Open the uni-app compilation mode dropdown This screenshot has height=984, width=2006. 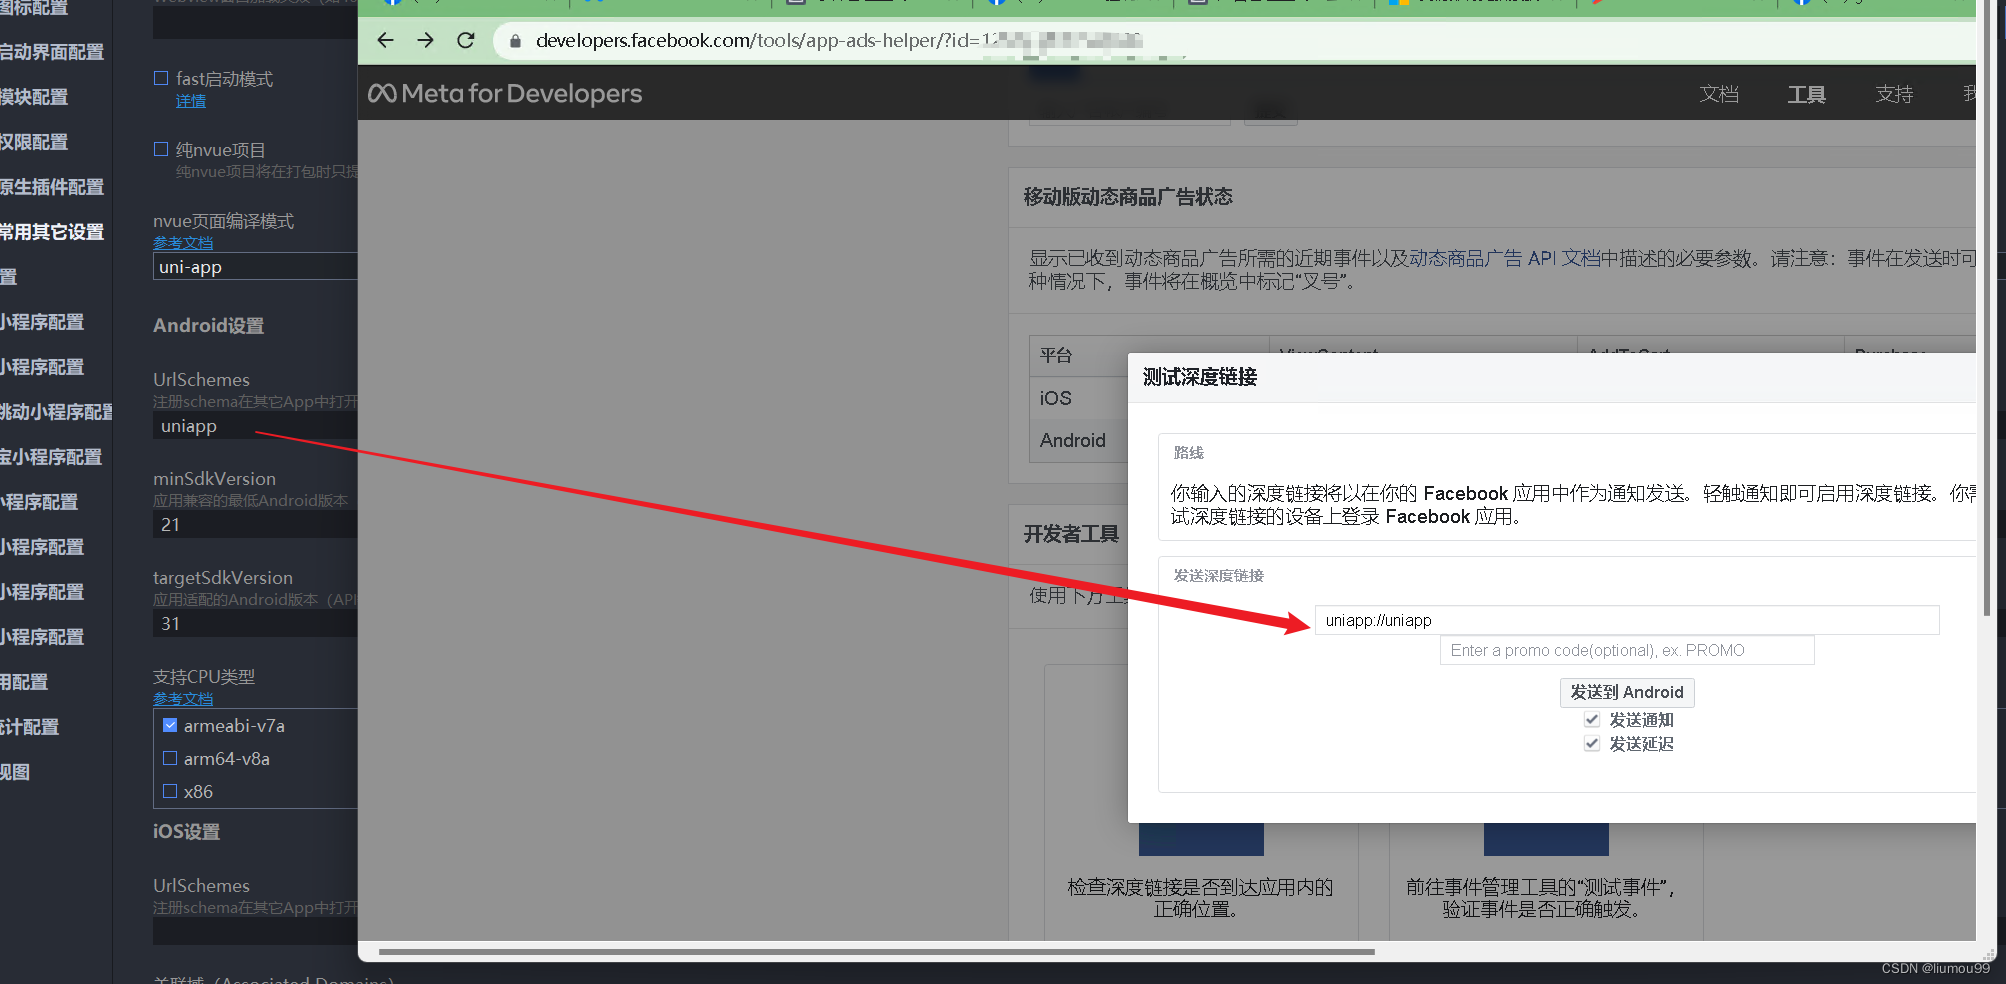(x=254, y=266)
